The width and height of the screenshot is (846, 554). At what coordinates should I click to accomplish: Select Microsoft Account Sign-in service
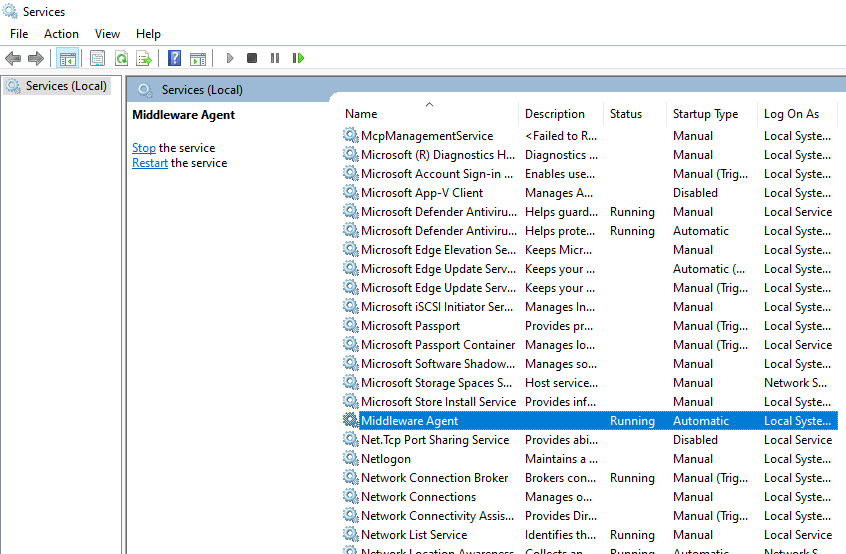point(437,174)
